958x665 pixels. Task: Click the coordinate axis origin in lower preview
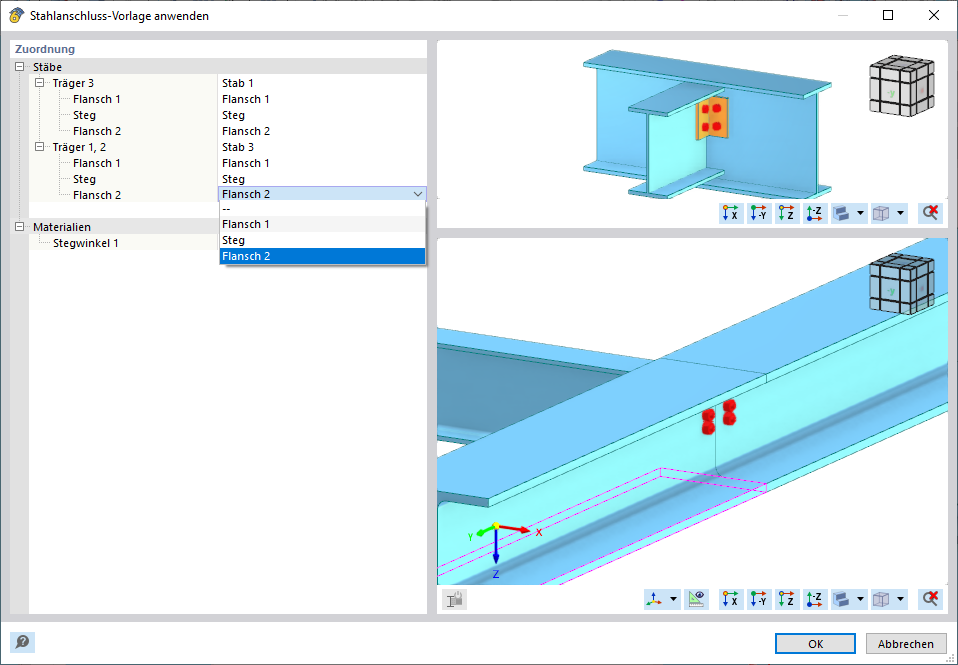[x=496, y=526]
